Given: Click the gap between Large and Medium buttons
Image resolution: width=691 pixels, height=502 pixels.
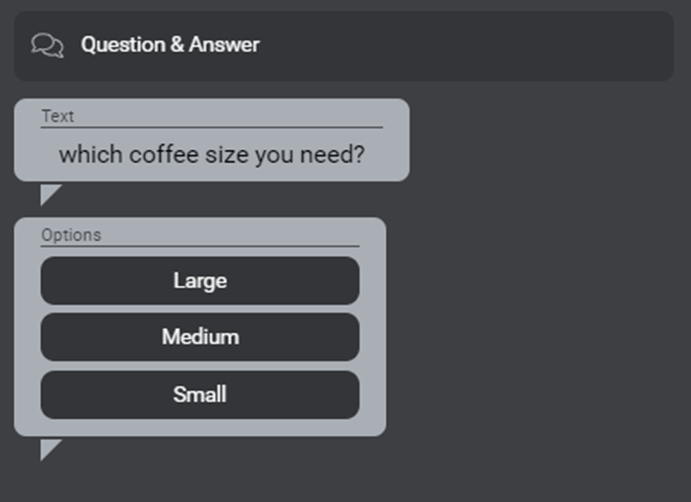Looking at the screenshot, I should (x=200, y=309).
